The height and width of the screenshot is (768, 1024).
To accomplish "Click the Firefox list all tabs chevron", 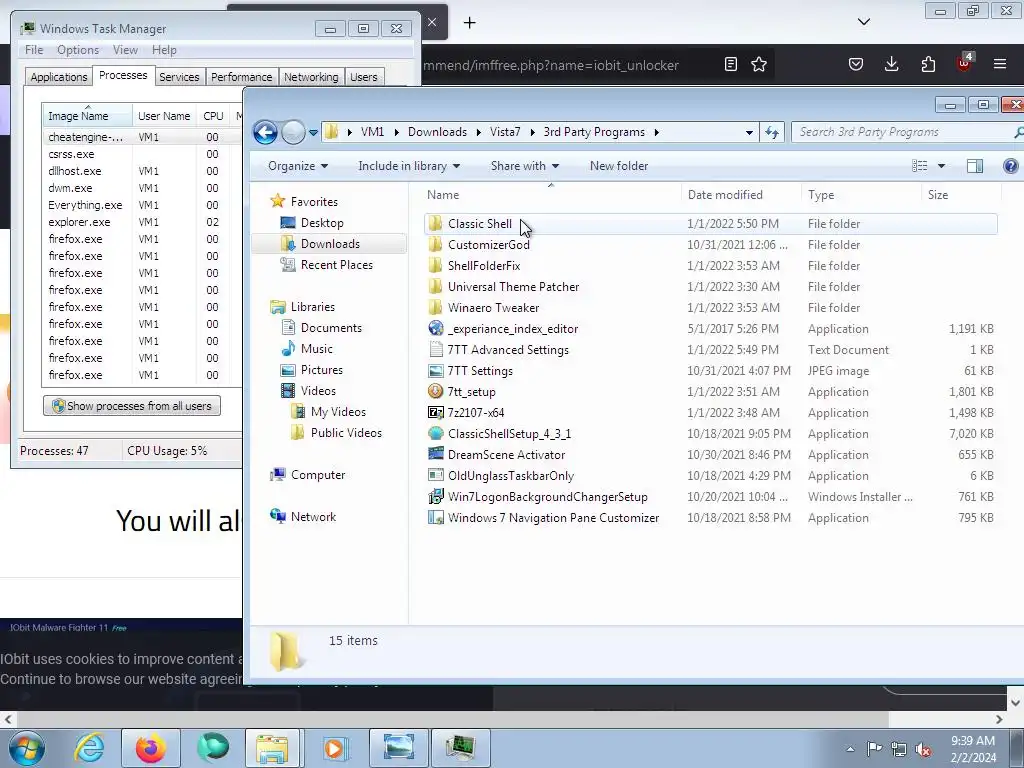I will click(863, 22).
